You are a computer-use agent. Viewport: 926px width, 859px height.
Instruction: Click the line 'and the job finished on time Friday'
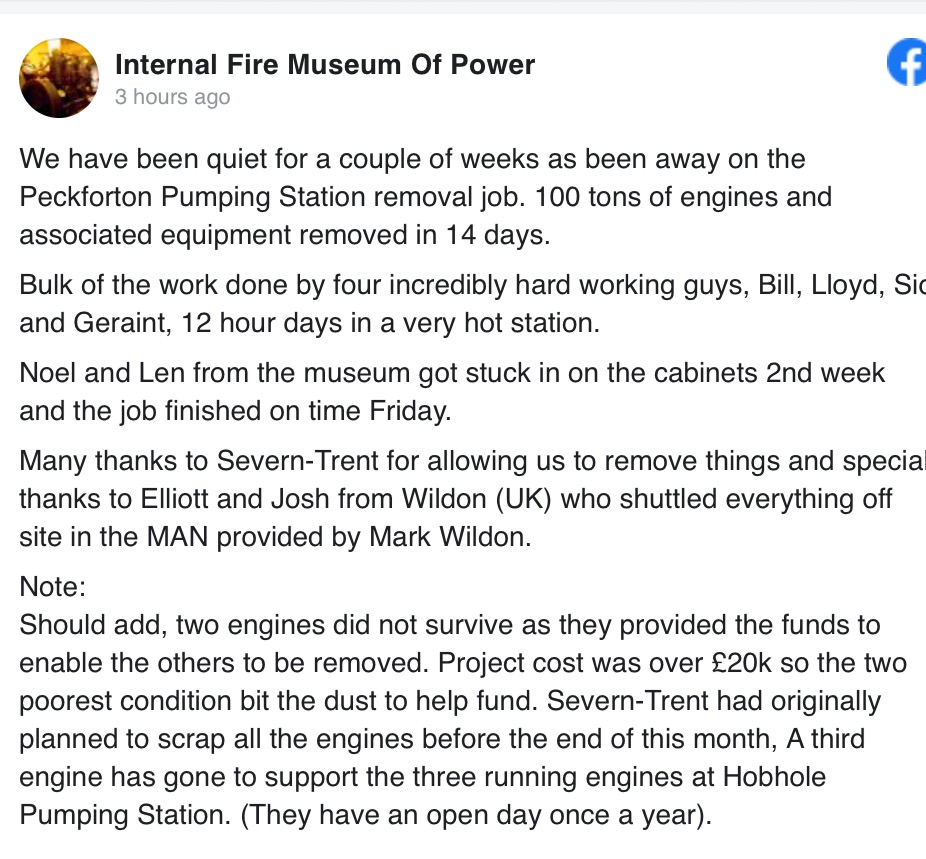pyautogui.click(x=235, y=411)
